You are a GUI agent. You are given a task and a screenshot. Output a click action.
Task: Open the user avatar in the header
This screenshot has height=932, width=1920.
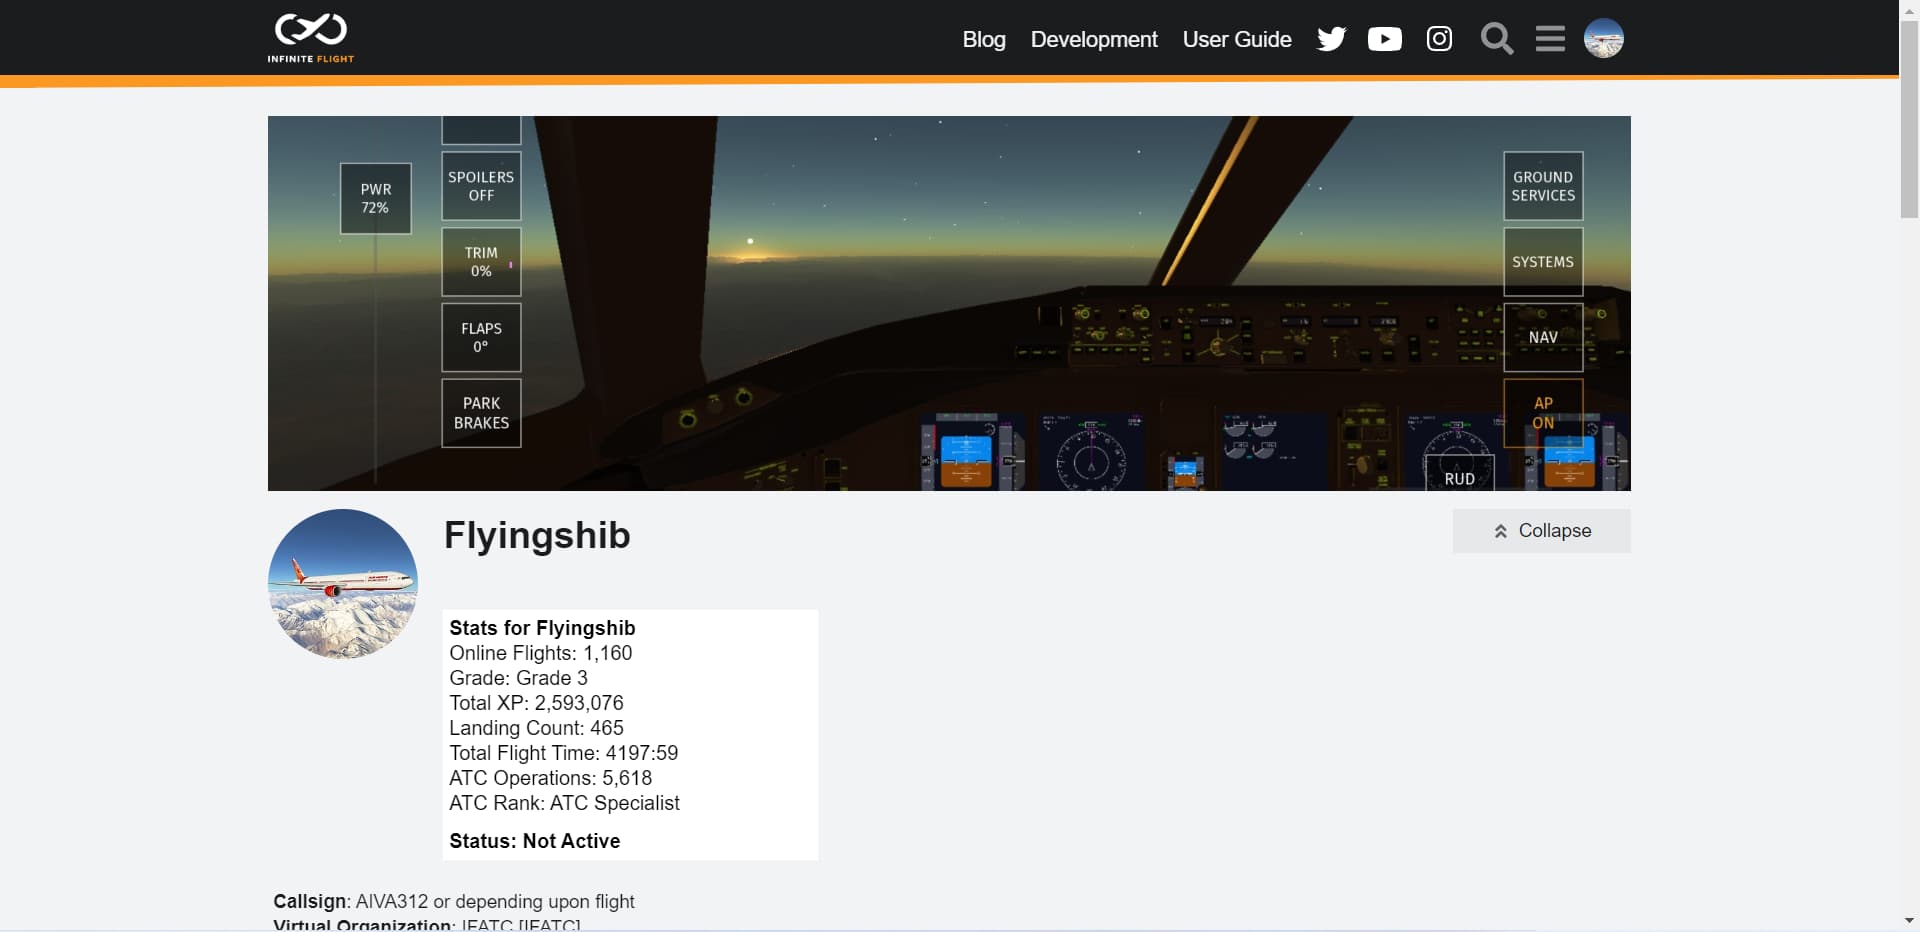1604,39
